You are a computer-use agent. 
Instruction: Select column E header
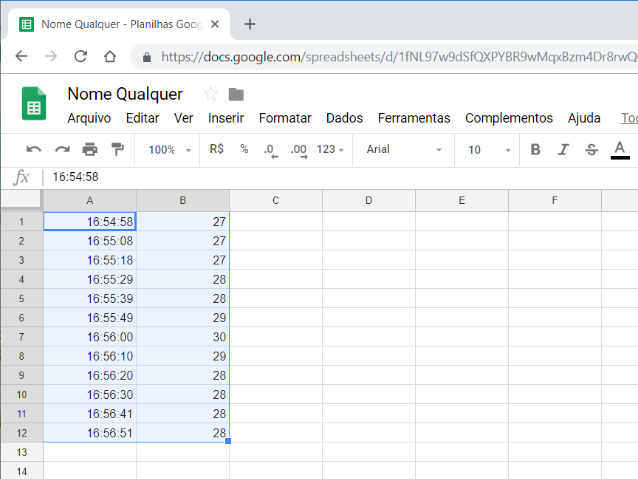click(x=462, y=200)
